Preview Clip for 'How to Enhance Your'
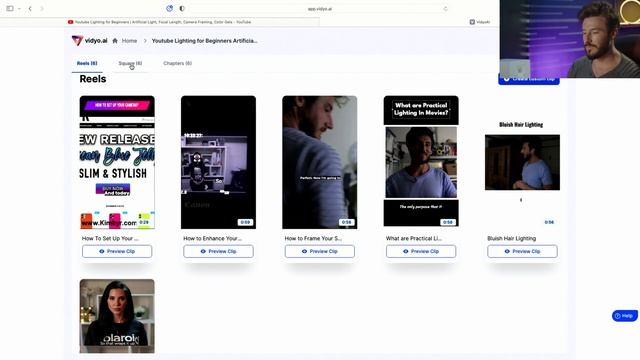This screenshot has height=360, width=640. (218, 251)
